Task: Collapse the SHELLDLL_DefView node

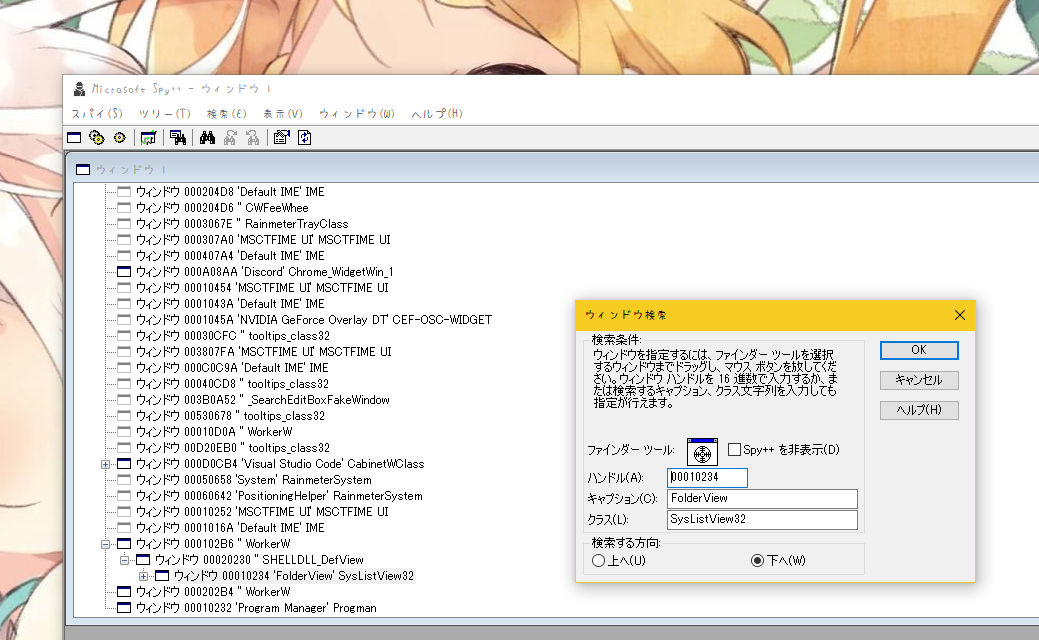Action: [125, 560]
